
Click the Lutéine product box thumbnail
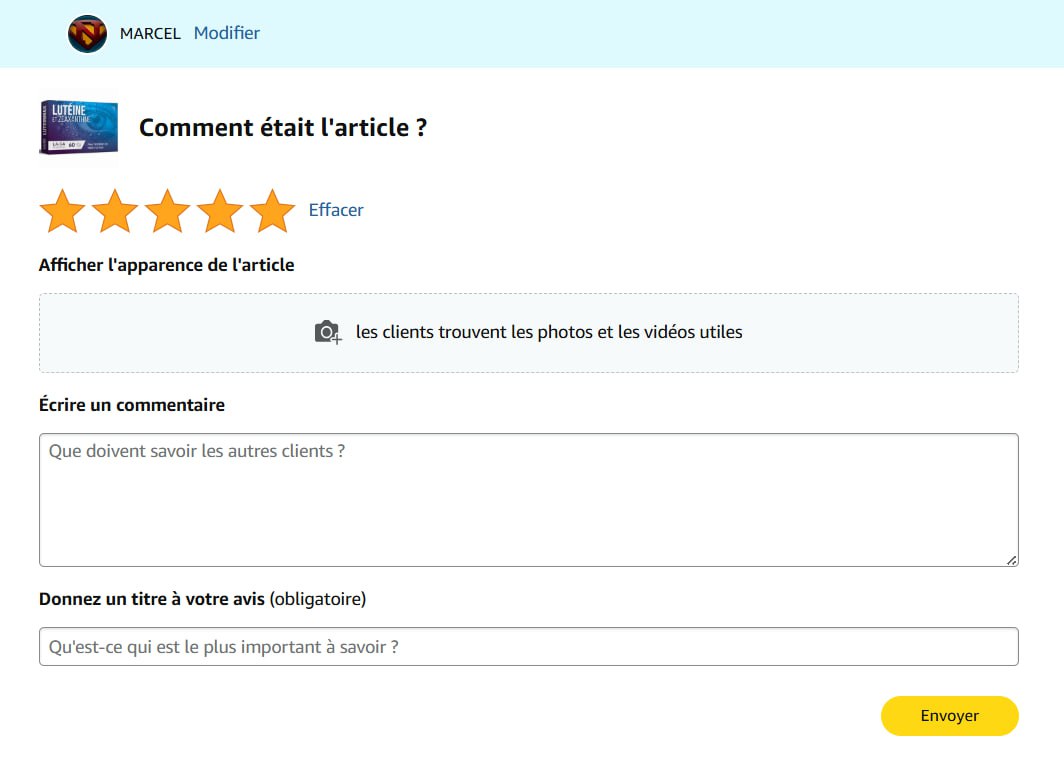pyautogui.click(x=78, y=127)
